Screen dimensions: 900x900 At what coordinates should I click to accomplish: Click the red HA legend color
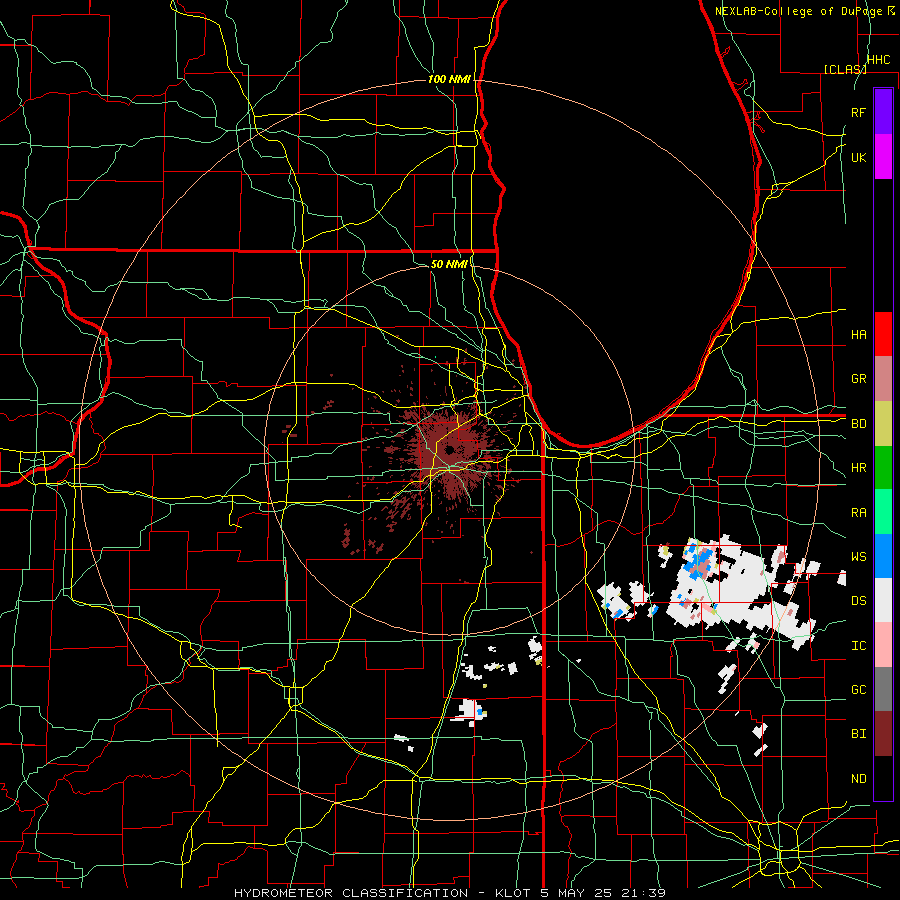[x=883, y=334]
